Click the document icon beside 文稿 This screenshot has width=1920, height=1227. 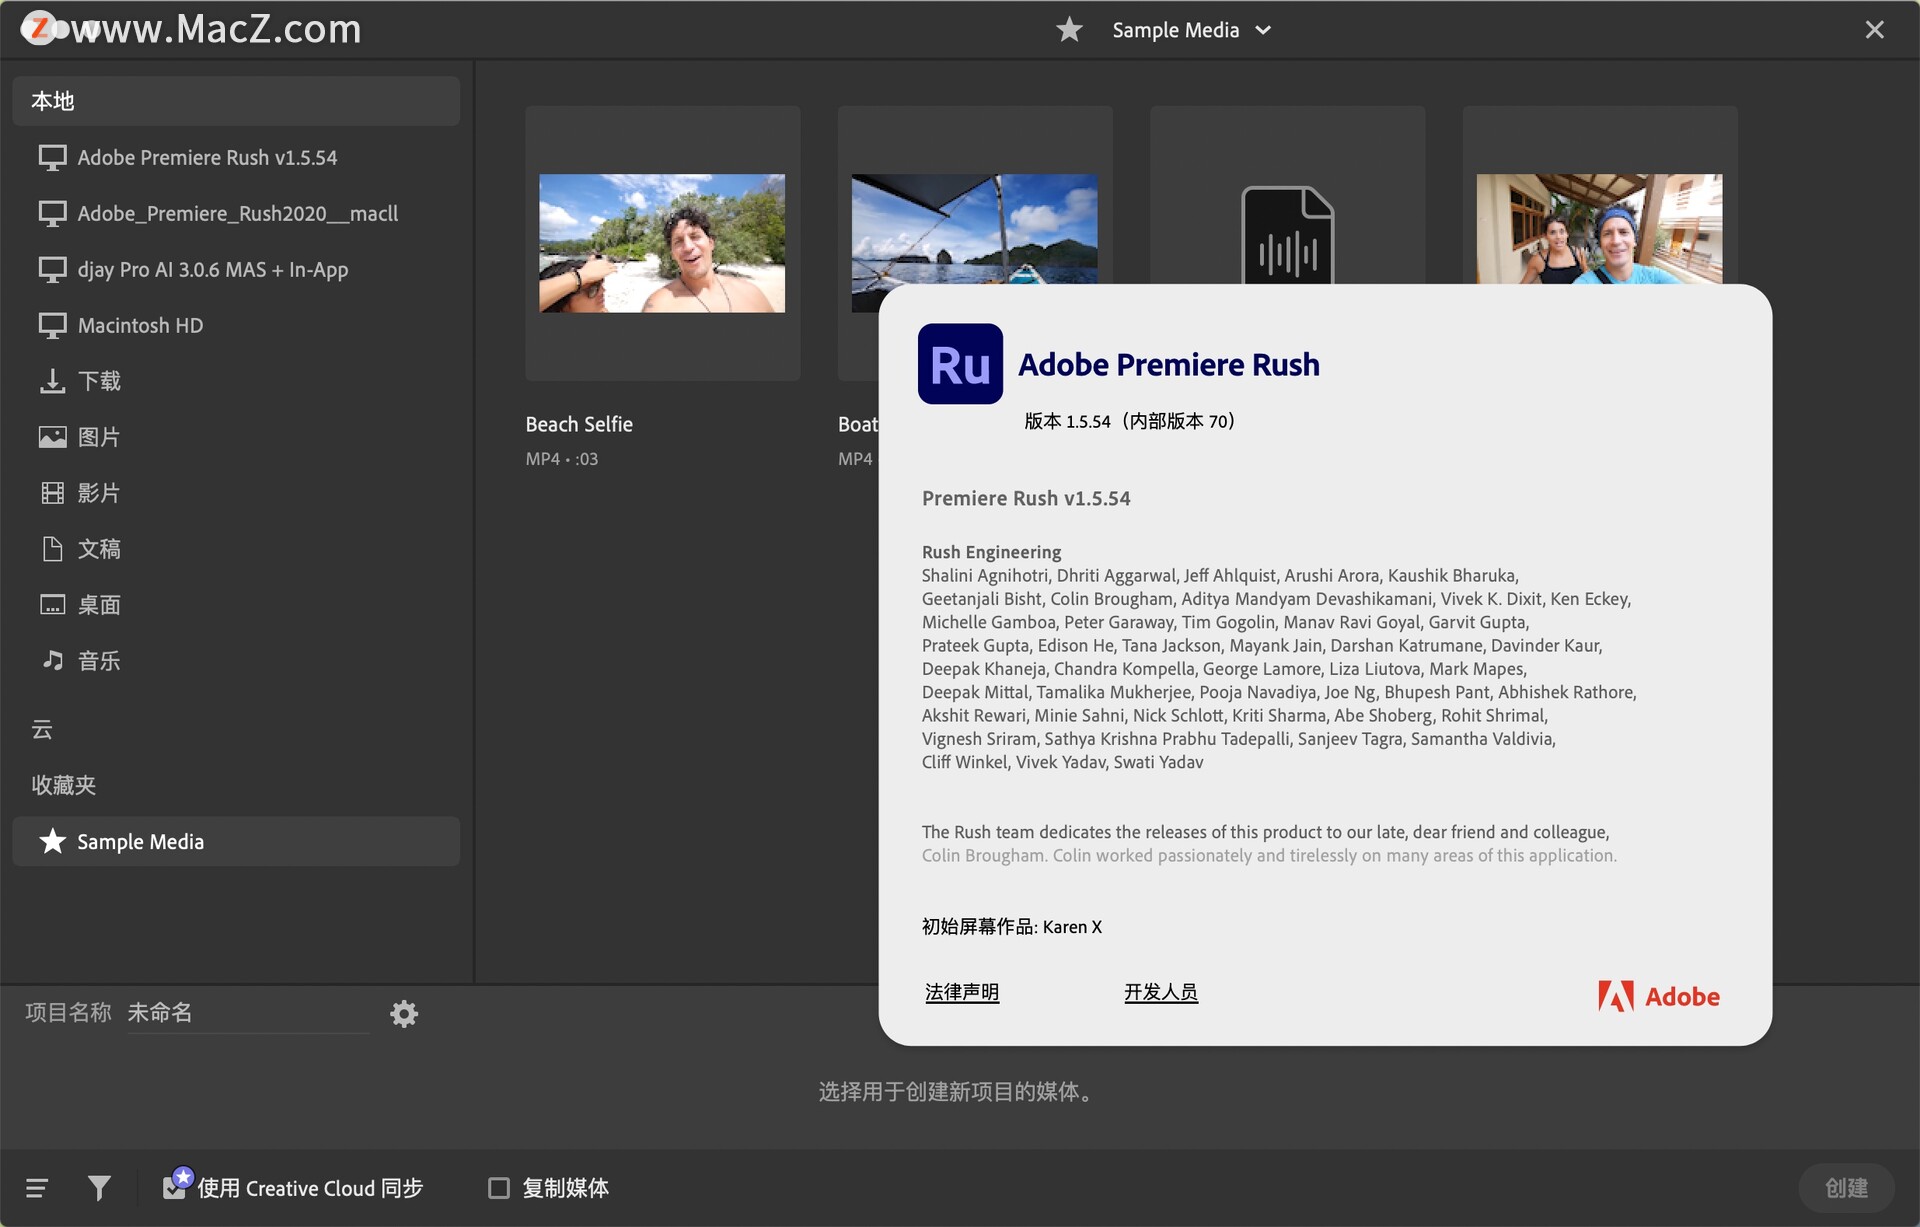(x=52, y=549)
